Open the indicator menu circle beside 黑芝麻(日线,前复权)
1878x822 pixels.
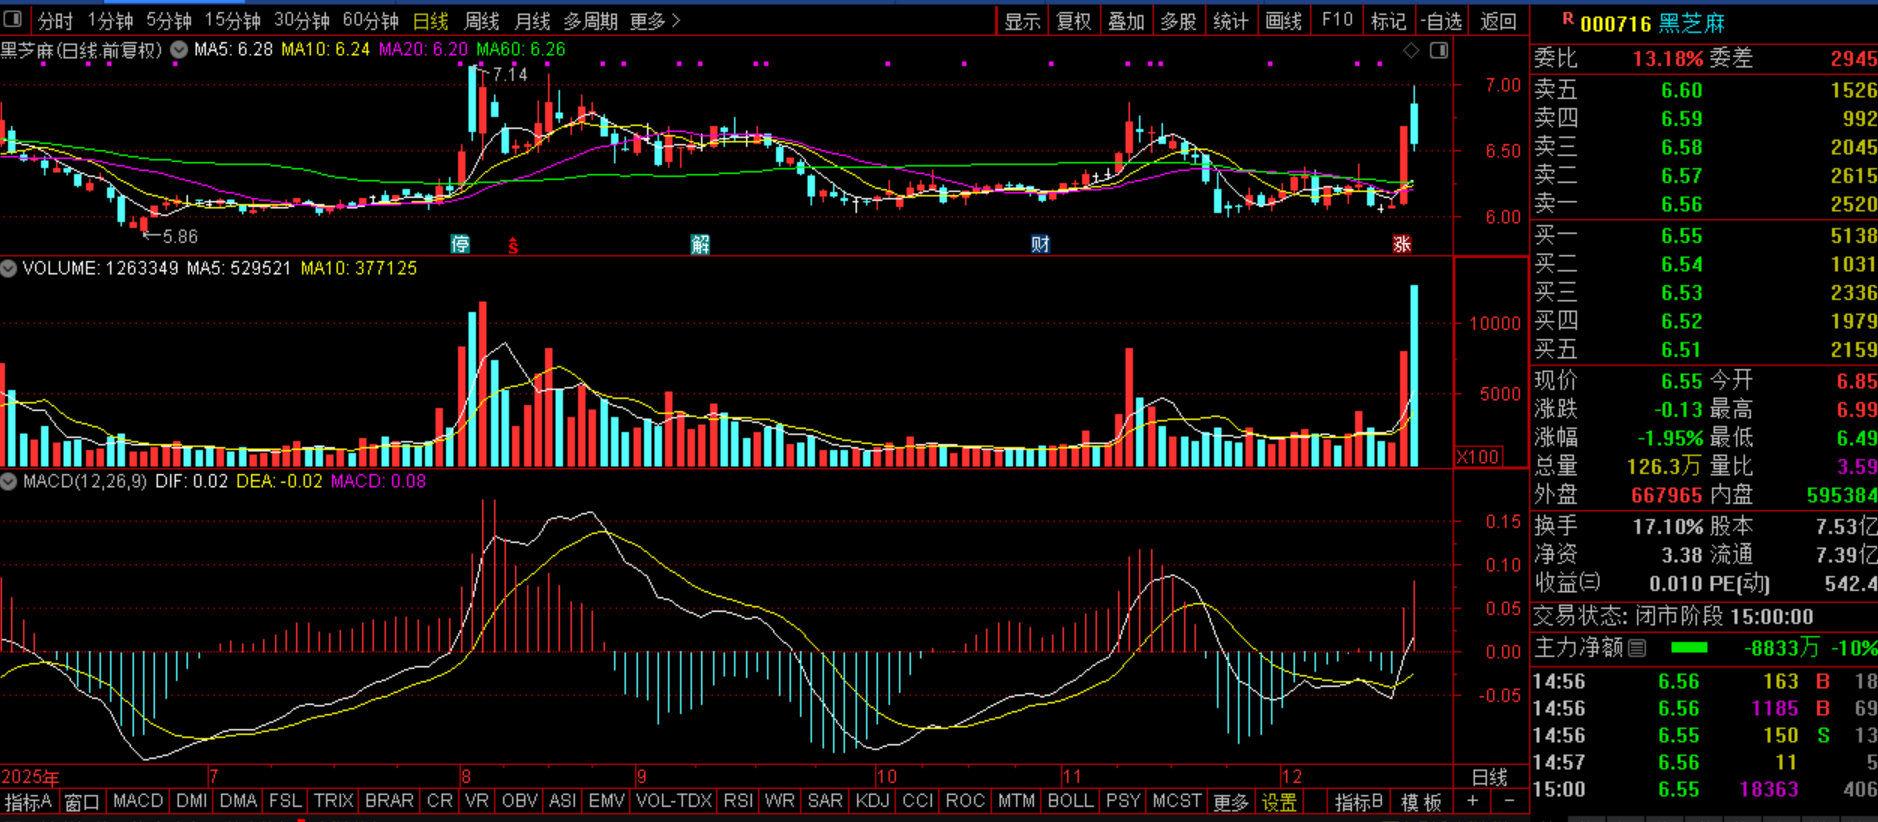click(179, 49)
